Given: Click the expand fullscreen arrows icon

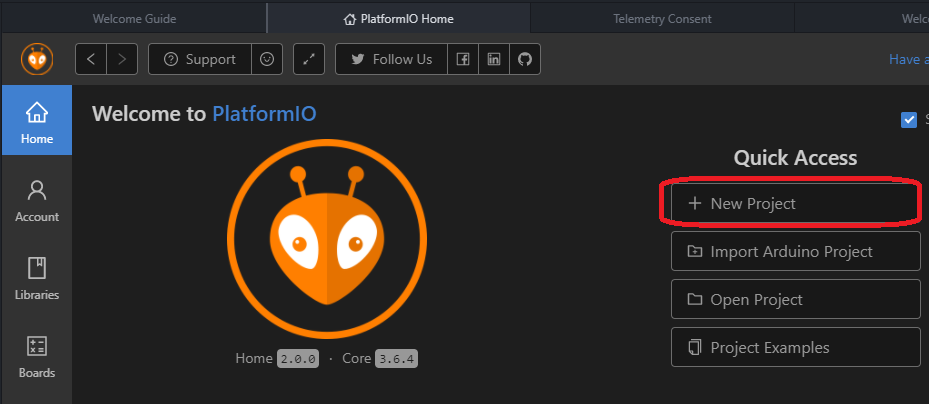Looking at the screenshot, I should point(309,59).
